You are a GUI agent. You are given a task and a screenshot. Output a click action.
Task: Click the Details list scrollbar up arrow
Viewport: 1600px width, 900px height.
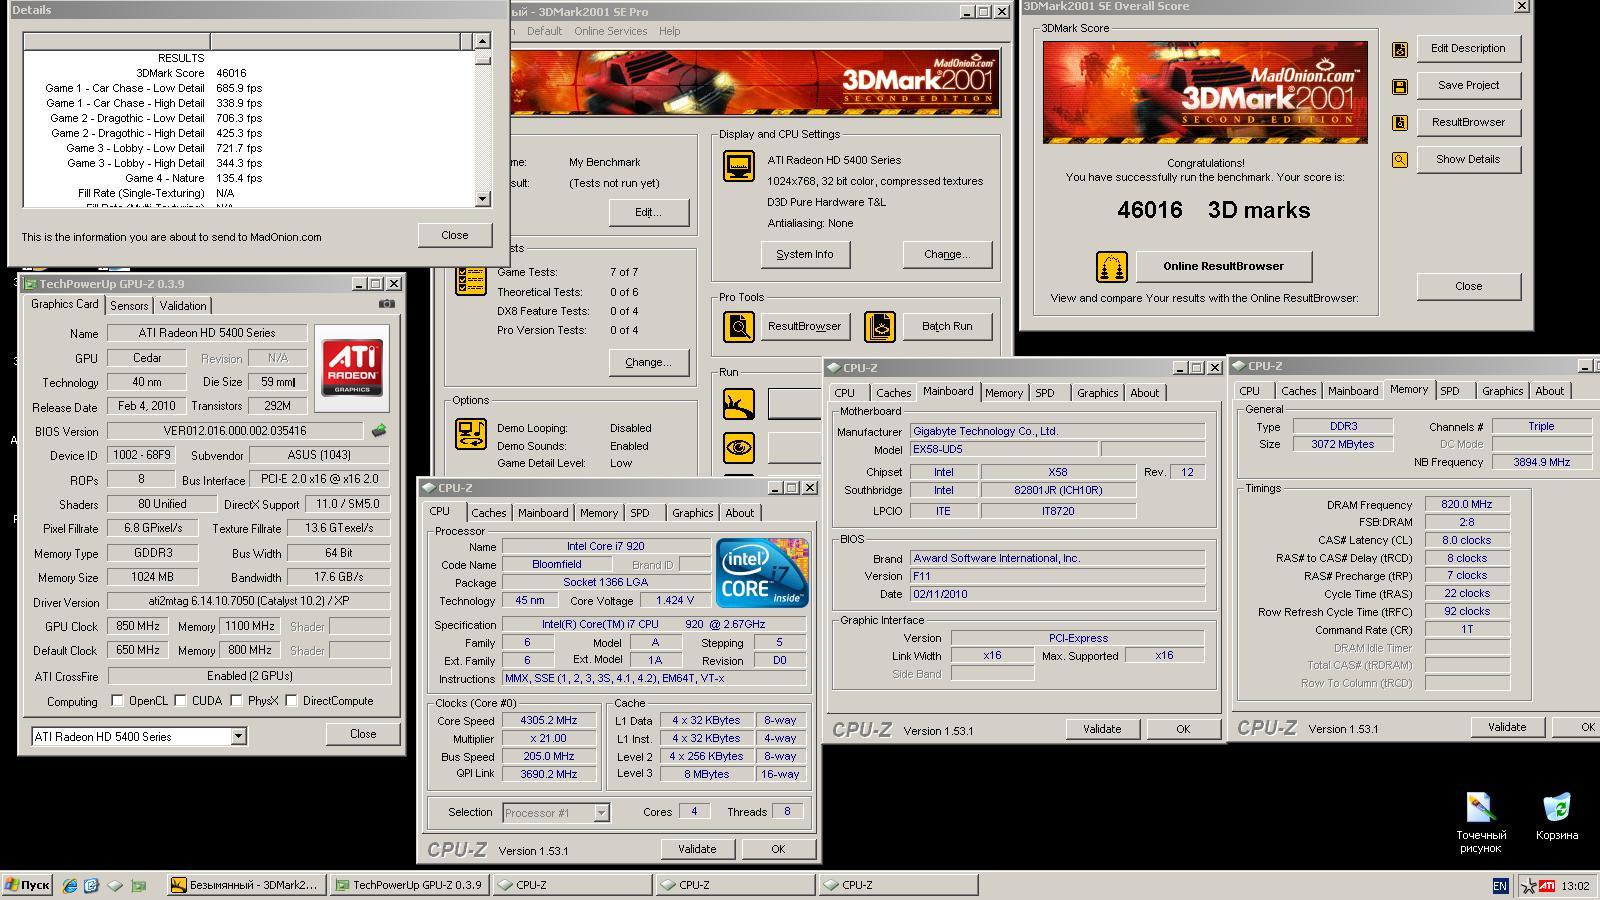(x=482, y=41)
